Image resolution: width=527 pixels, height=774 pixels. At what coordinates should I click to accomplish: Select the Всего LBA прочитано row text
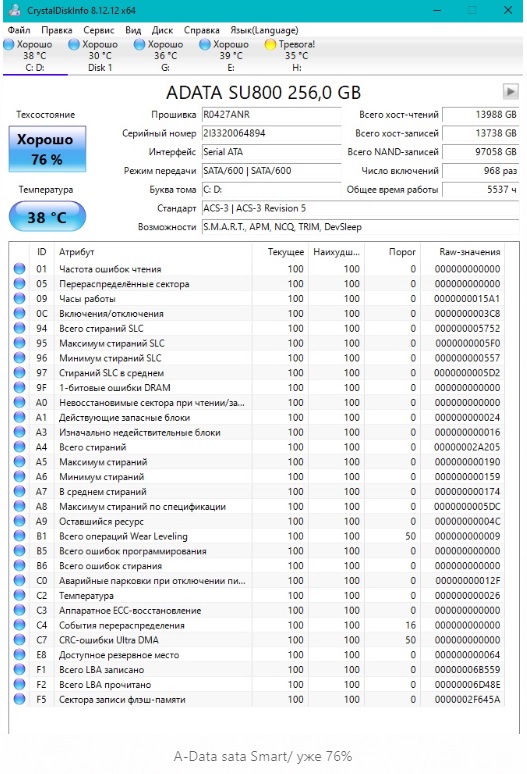point(105,685)
